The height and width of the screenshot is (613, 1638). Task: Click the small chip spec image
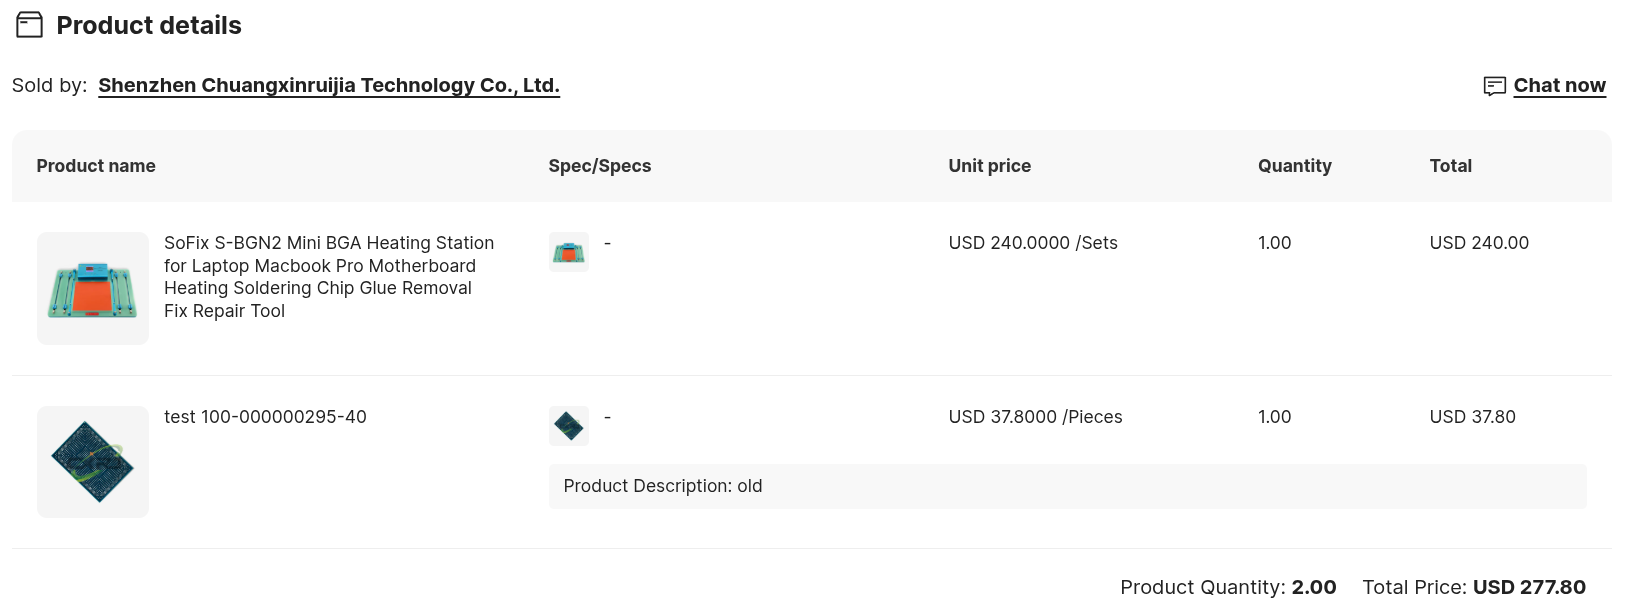point(569,426)
